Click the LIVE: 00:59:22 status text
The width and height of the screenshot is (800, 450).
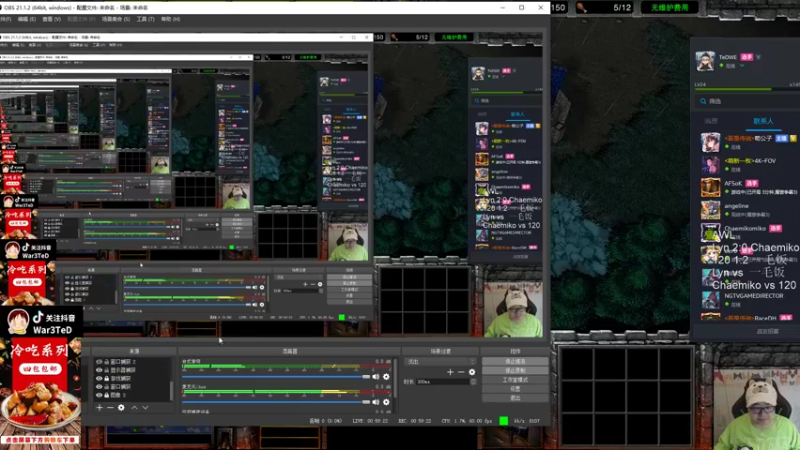(370, 421)
